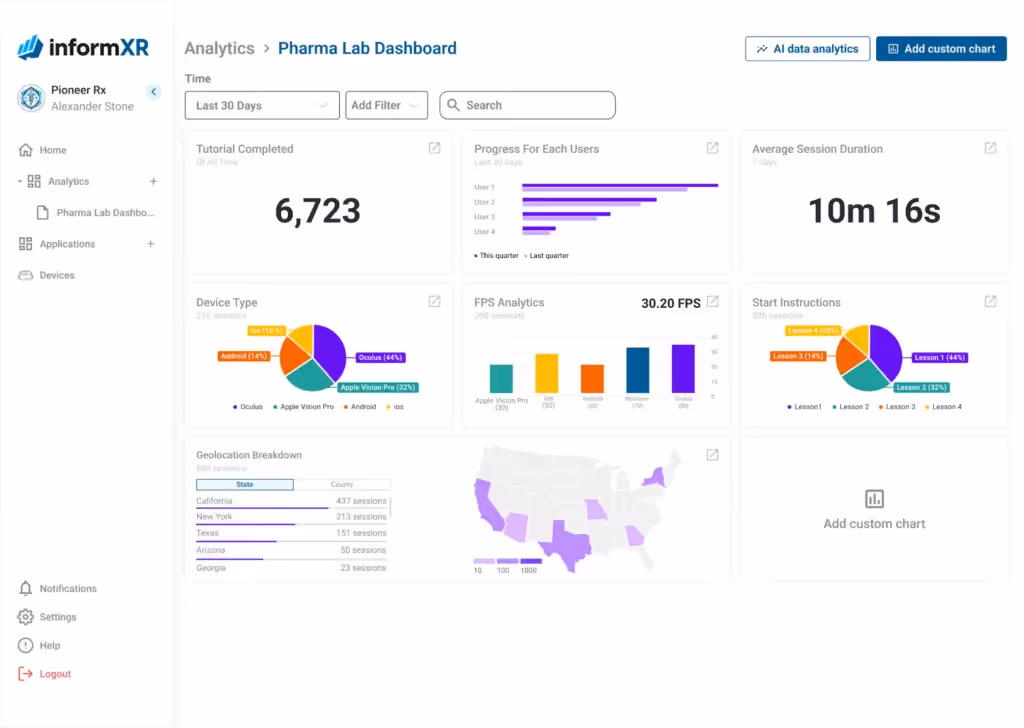The height and width of the screenshot is (728, 1024).
Task: Click the Analytics grid icon
Action: pos(34,182)
